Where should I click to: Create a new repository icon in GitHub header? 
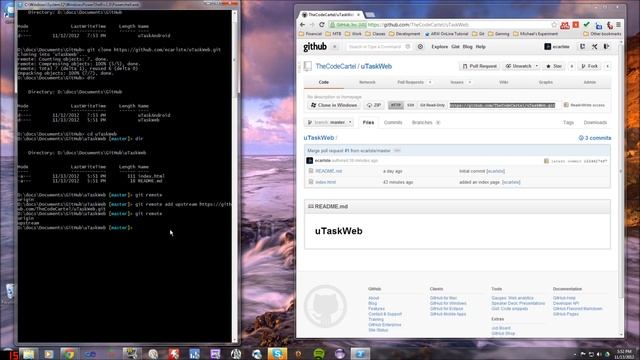582,47
